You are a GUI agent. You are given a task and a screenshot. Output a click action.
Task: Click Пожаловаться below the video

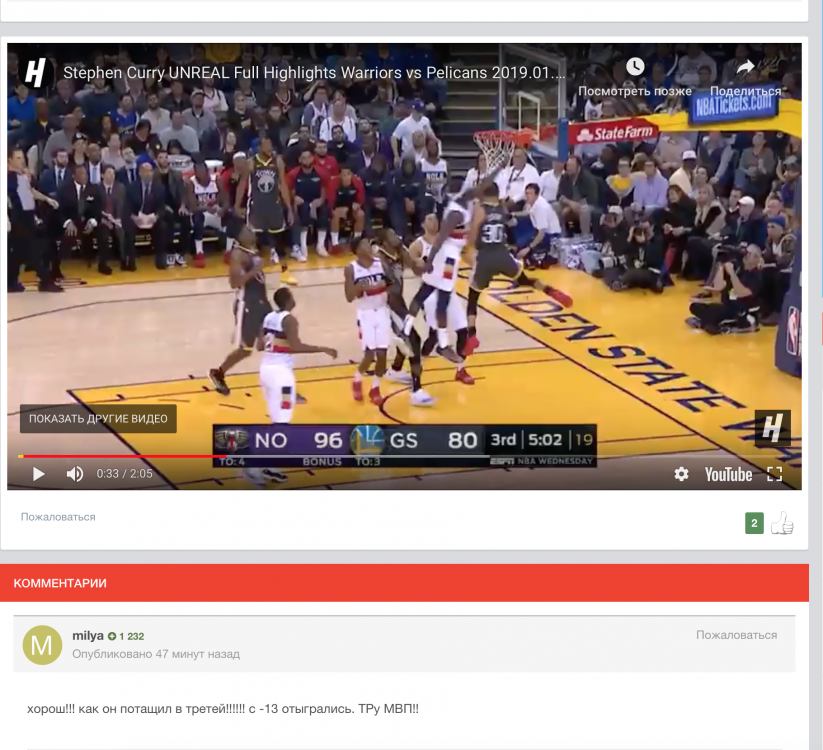pos(58,517)
